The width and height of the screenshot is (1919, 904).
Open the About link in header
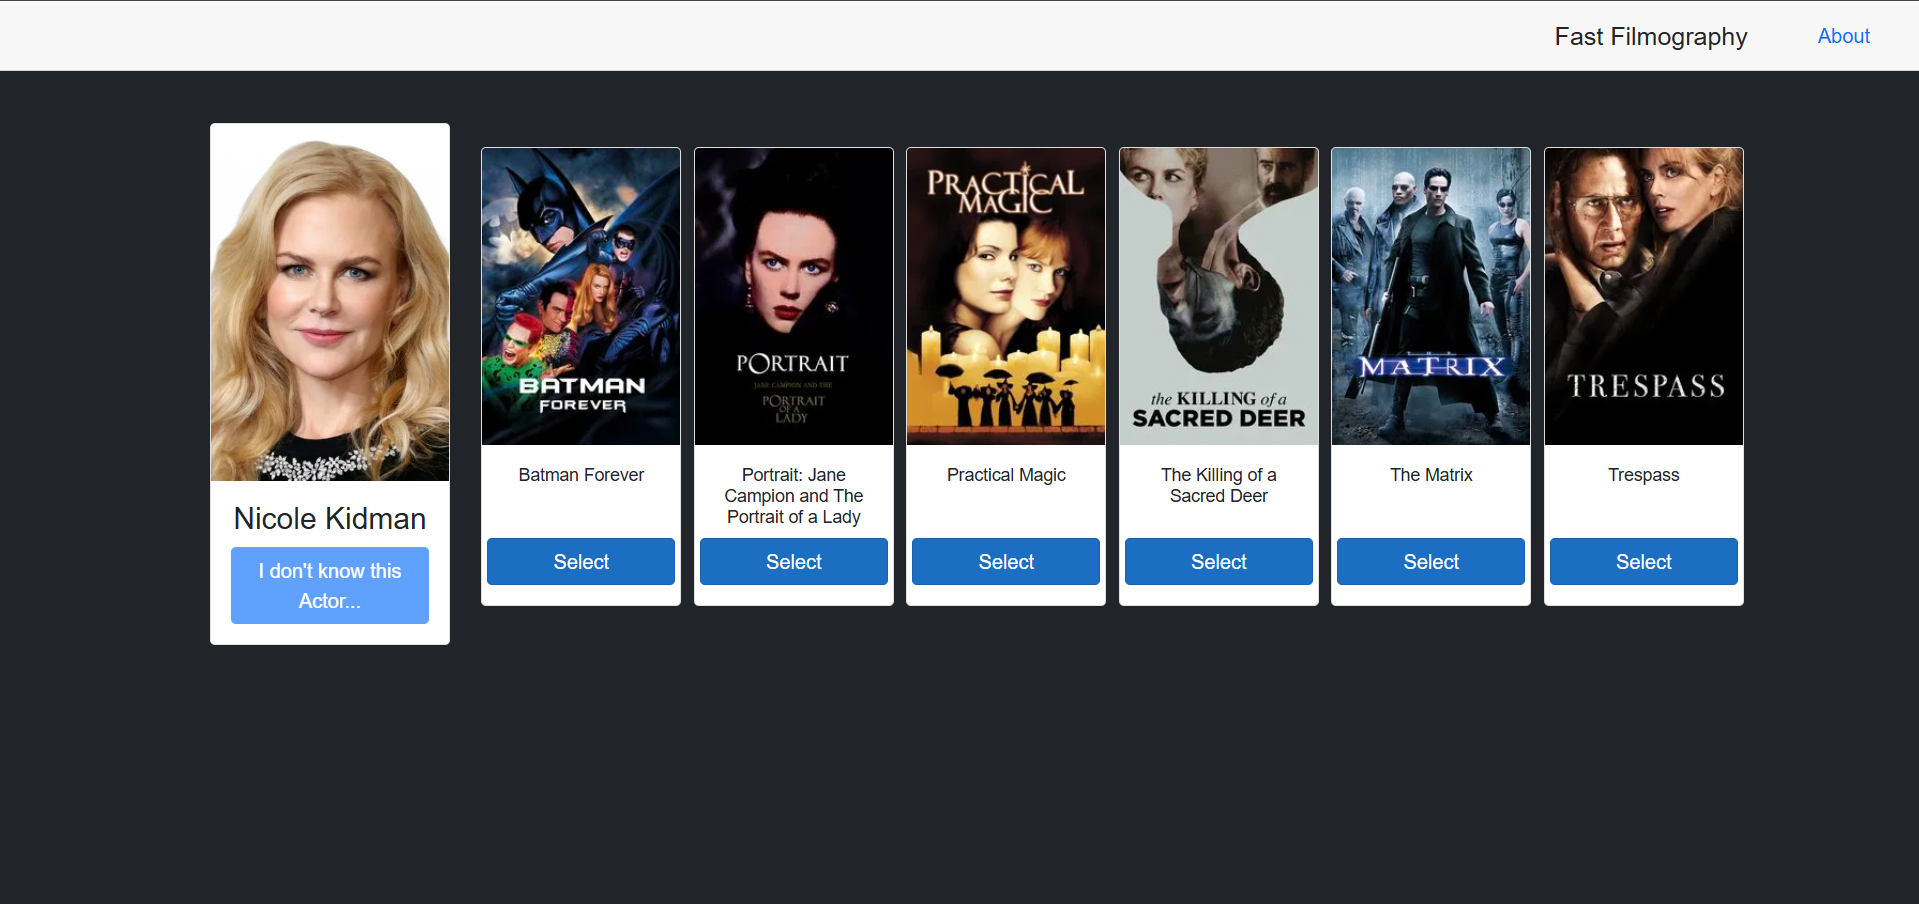pos(1843,36)
